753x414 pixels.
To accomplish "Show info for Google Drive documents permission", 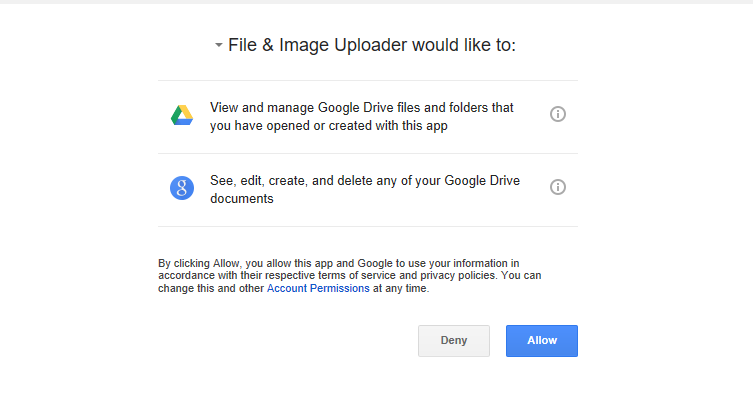I will coord(558,187).
